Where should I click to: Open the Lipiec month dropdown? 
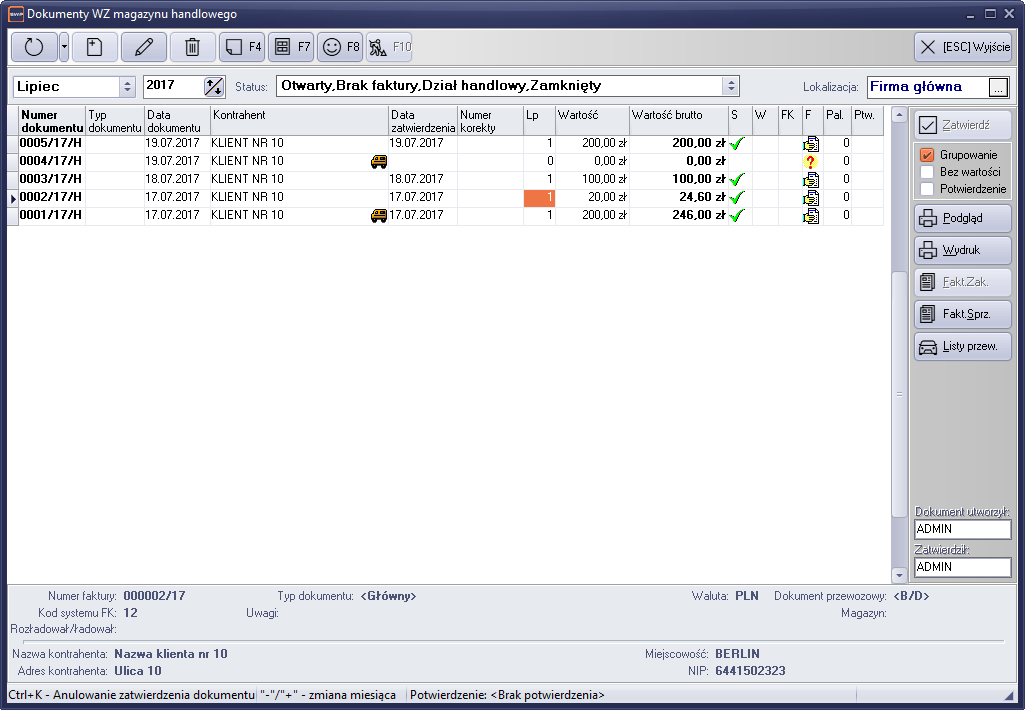127,87
